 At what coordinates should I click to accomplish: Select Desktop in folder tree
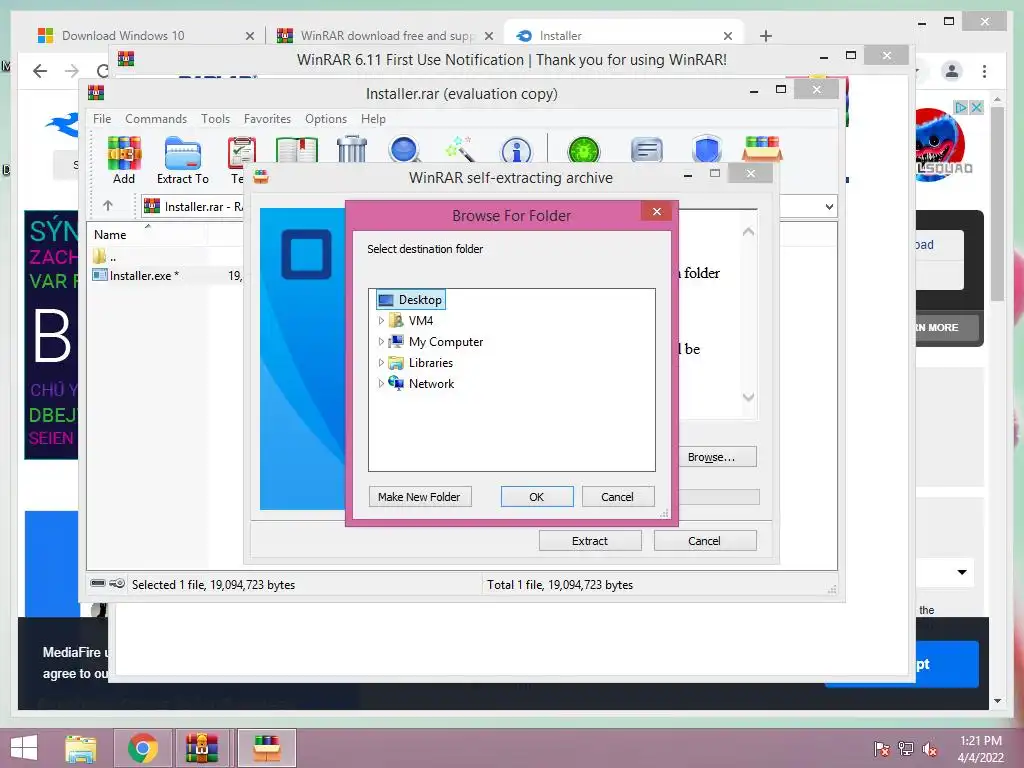click(x=411, y=300)
